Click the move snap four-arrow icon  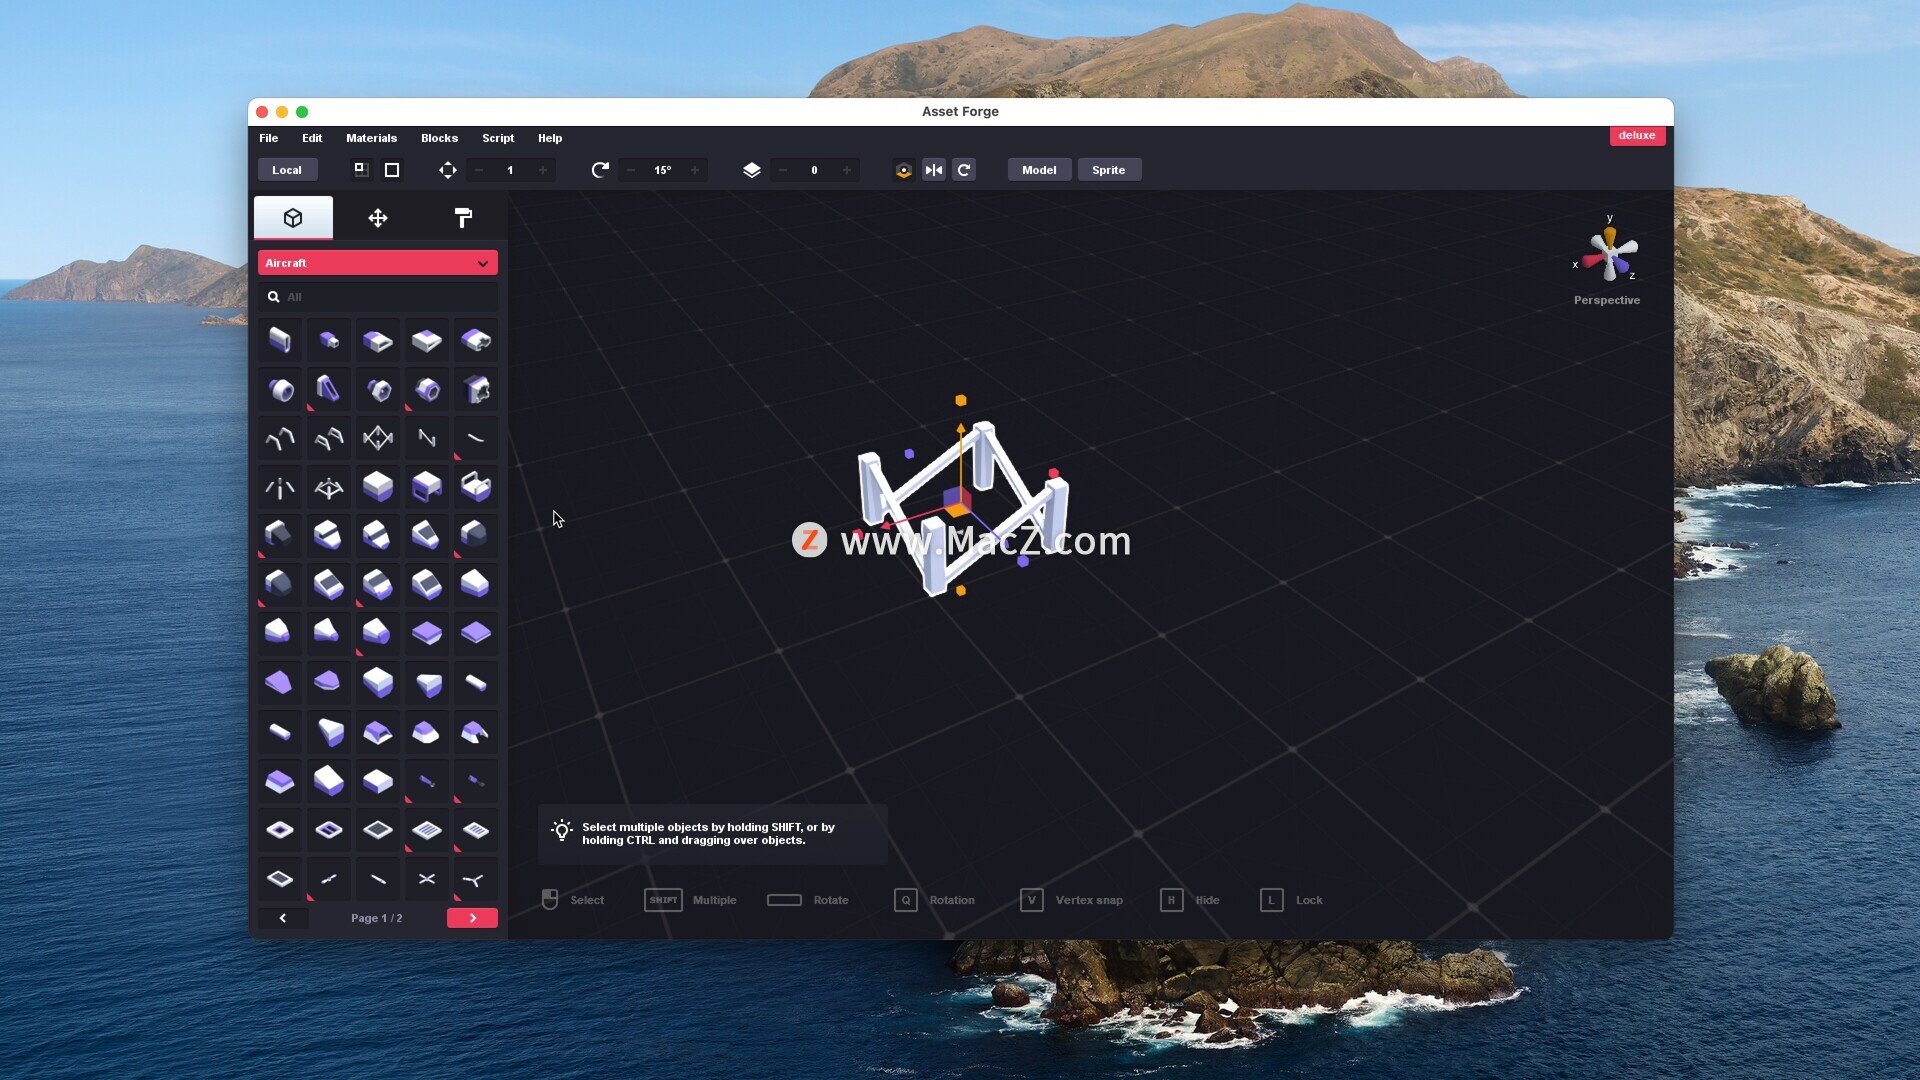coord(448,170)
